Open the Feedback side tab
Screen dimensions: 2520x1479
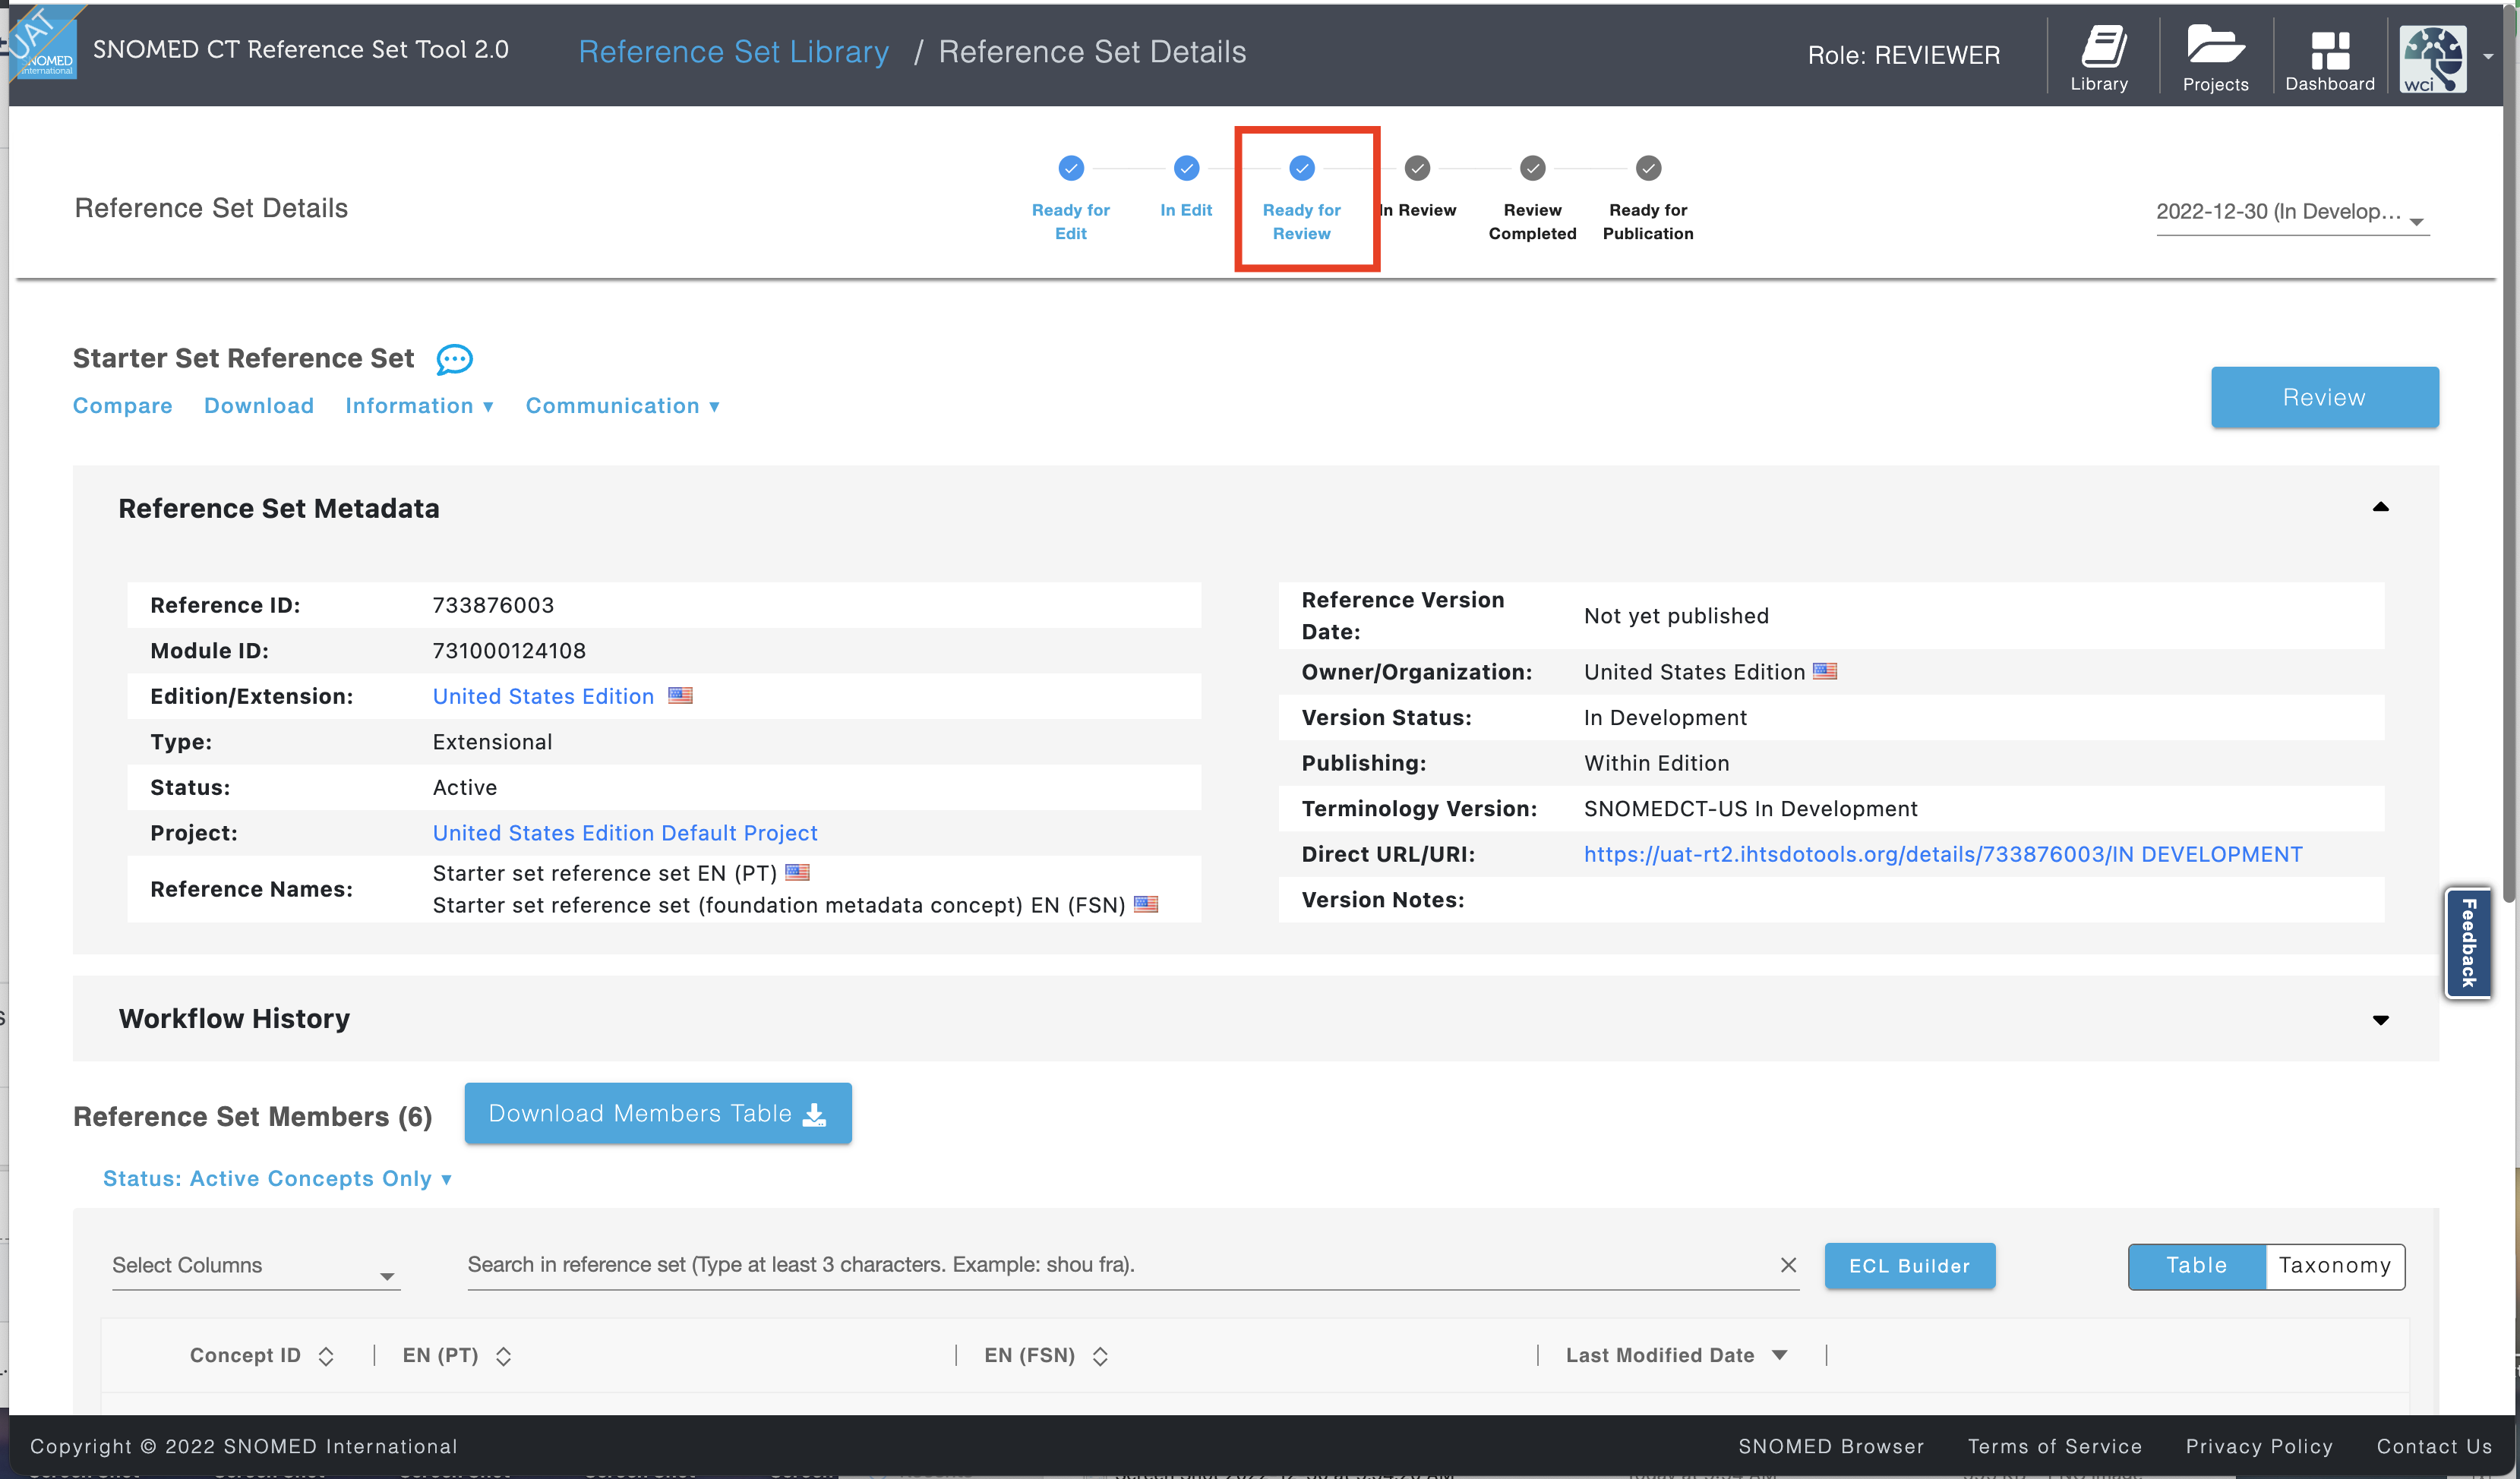click(x=2467, y=943)
